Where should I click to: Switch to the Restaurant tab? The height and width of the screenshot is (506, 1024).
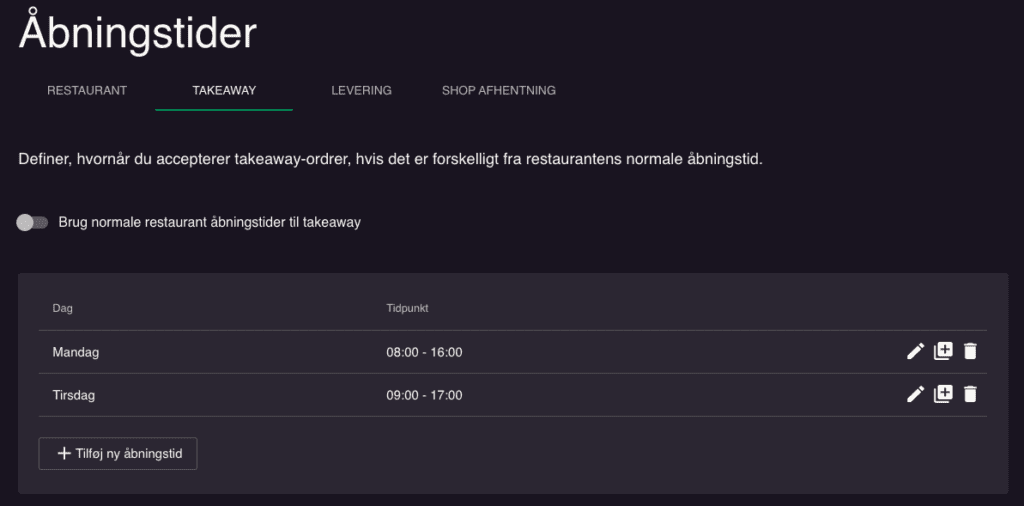pos(87,91)
